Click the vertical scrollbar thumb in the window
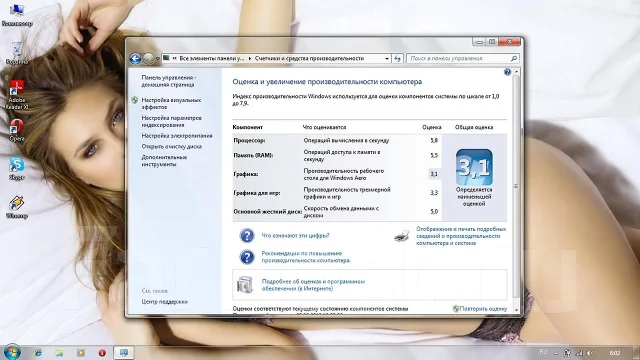Screen dimensions: 640x360 point(516,186)
